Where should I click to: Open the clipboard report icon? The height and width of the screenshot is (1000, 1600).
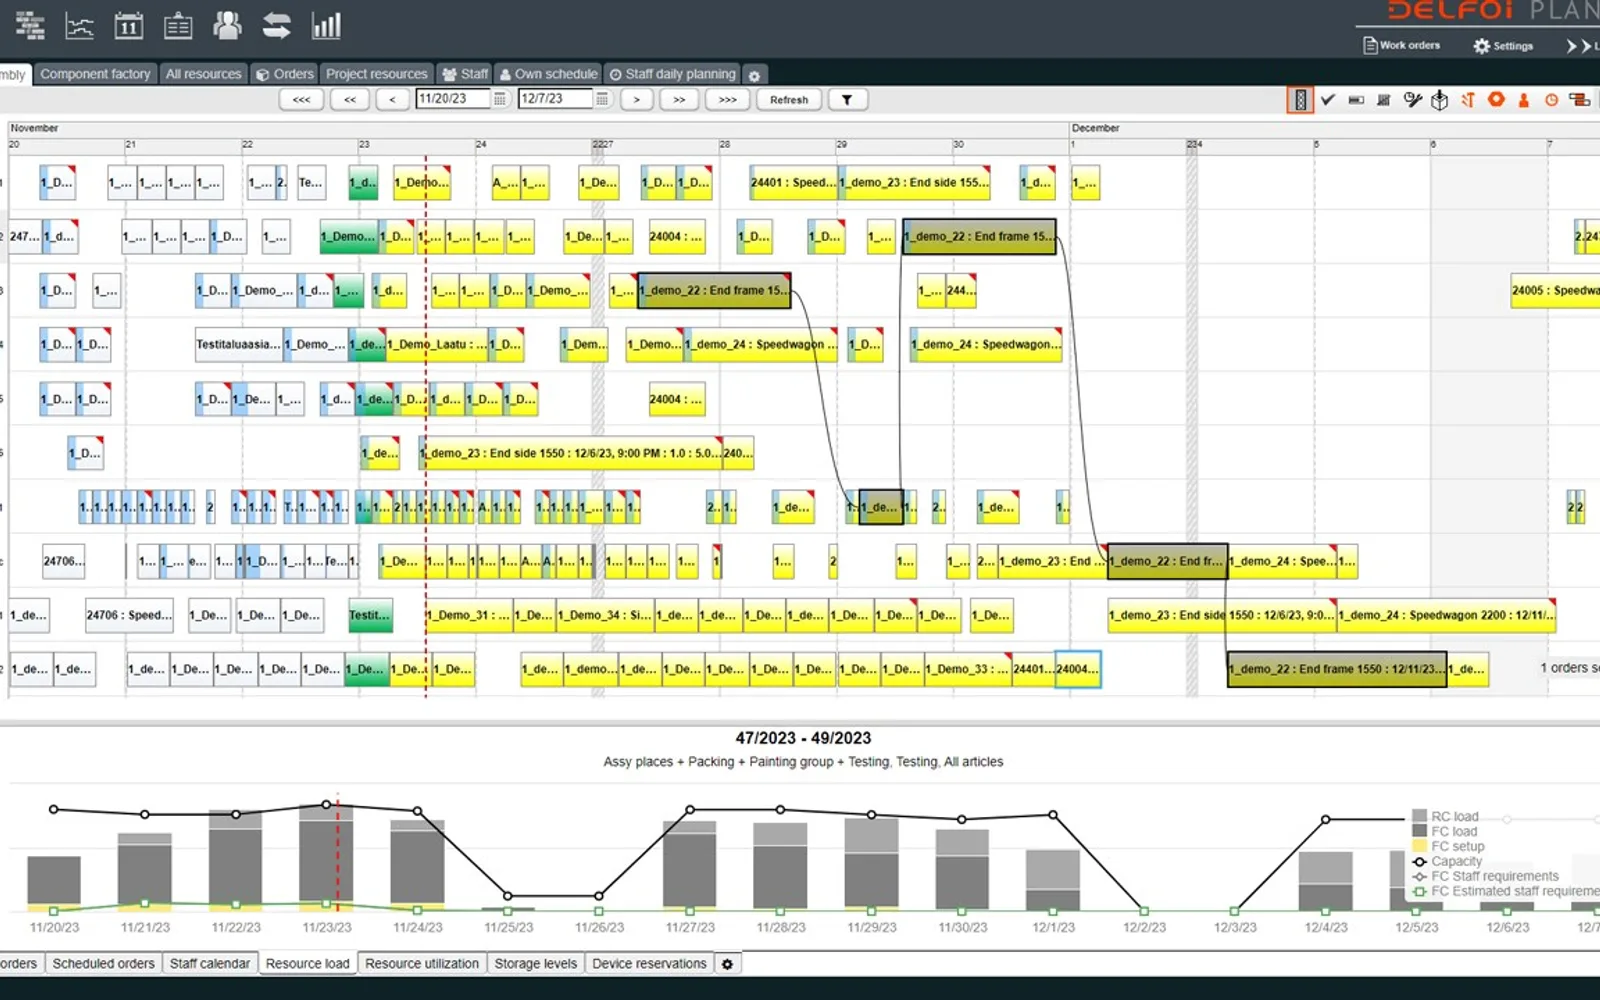(178, 25)
